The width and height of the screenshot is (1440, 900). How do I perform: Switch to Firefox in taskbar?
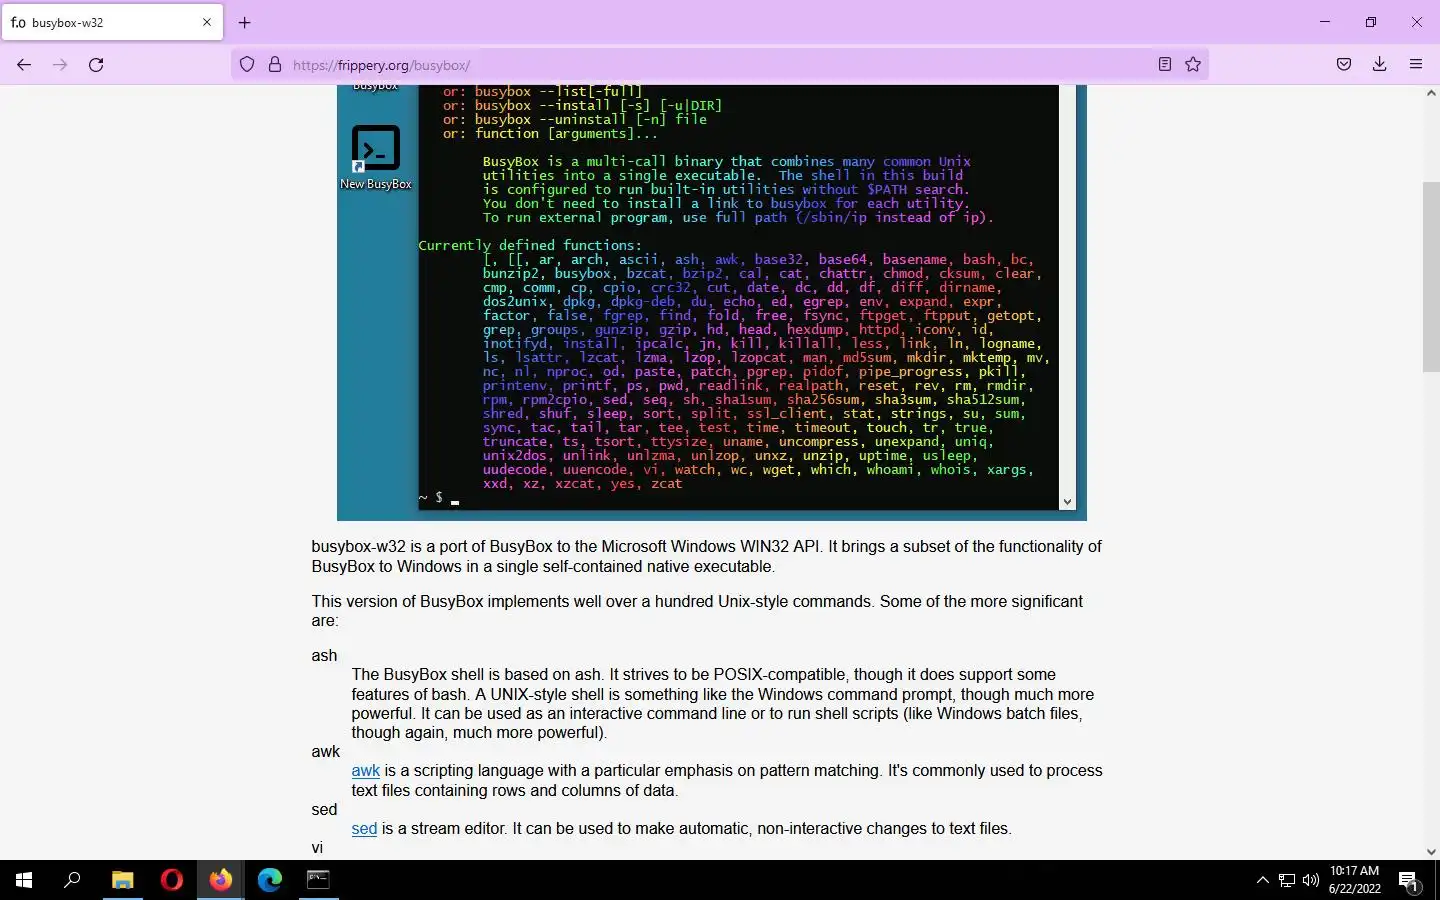(x=221, y=880)
